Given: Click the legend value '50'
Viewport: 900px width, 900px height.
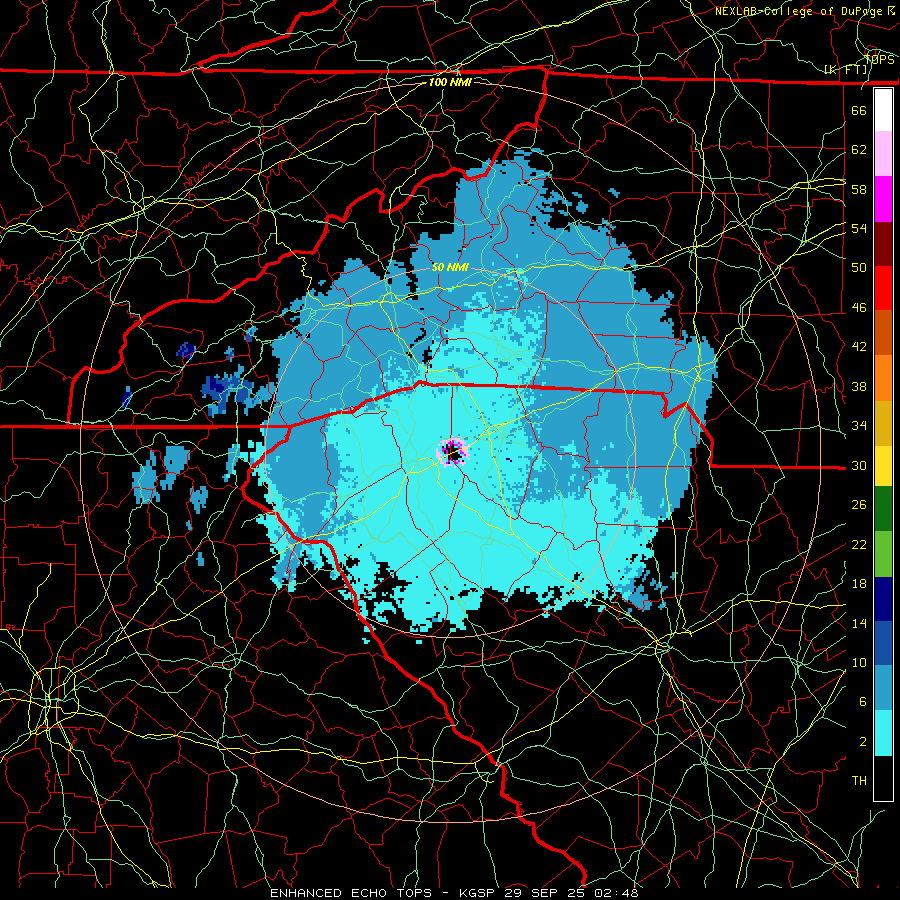Looking at the screenshot, I should pos(859,267).
